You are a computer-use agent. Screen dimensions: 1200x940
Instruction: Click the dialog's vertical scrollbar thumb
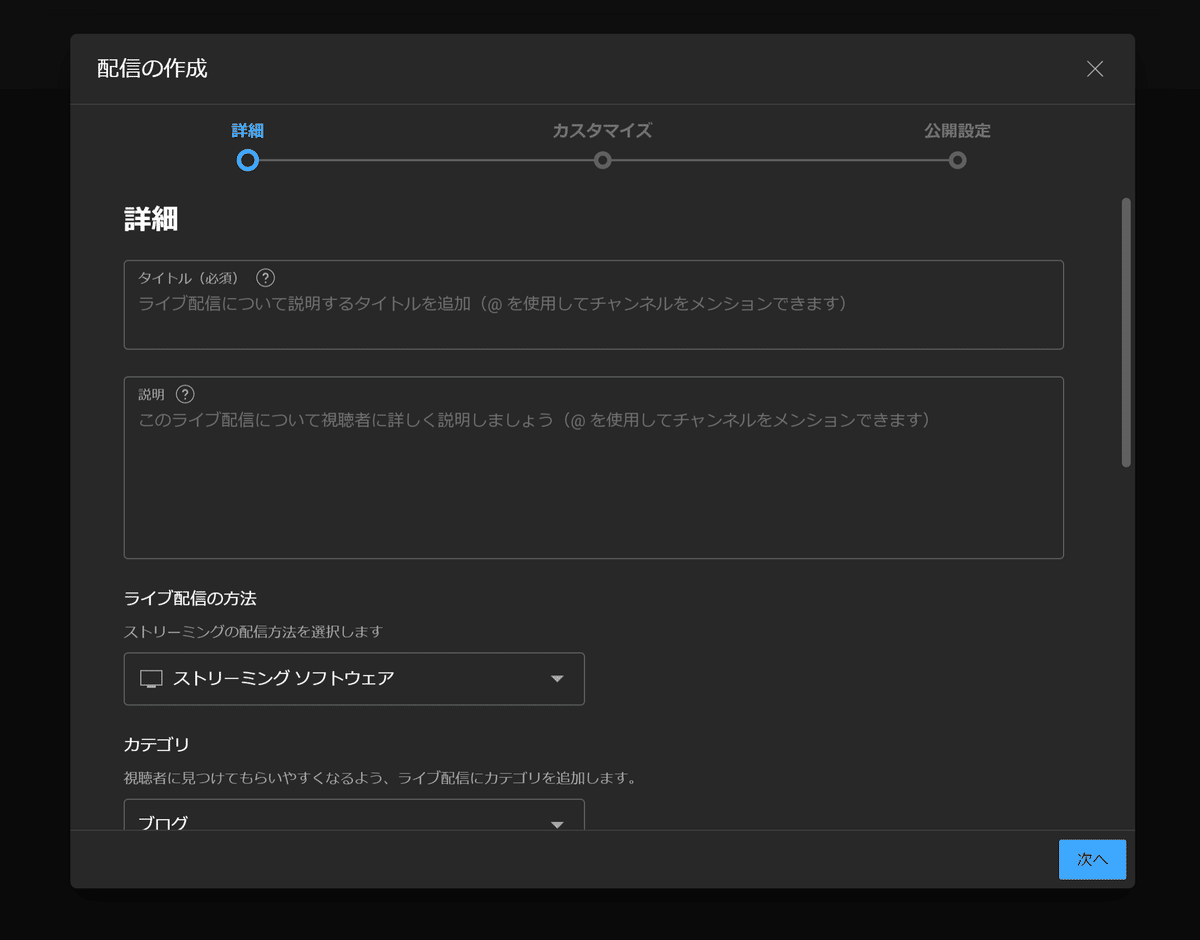point(1126,332)
